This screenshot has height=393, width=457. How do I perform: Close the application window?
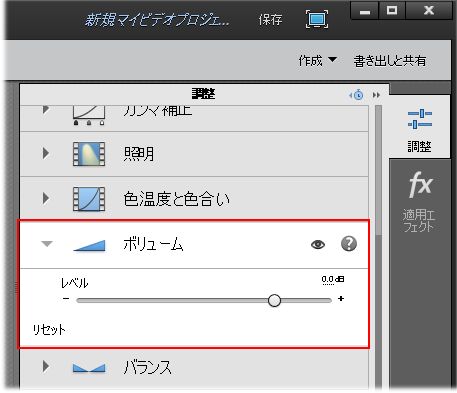[429, 10]
